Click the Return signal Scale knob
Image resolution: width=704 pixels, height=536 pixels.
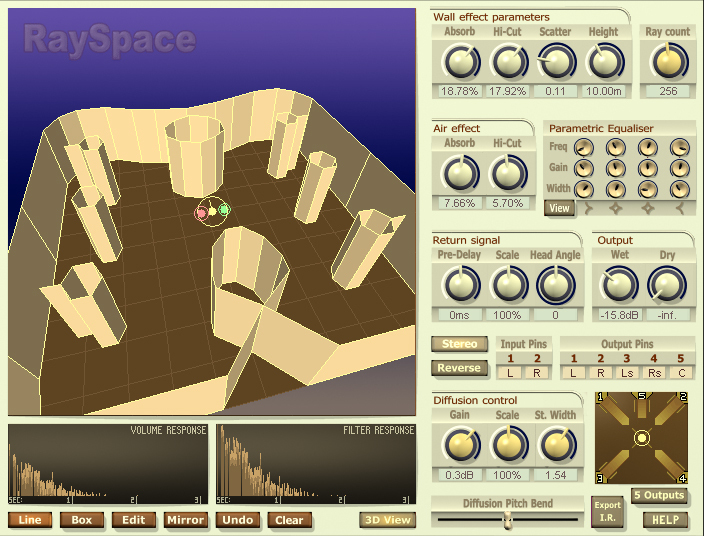point(508,286)
